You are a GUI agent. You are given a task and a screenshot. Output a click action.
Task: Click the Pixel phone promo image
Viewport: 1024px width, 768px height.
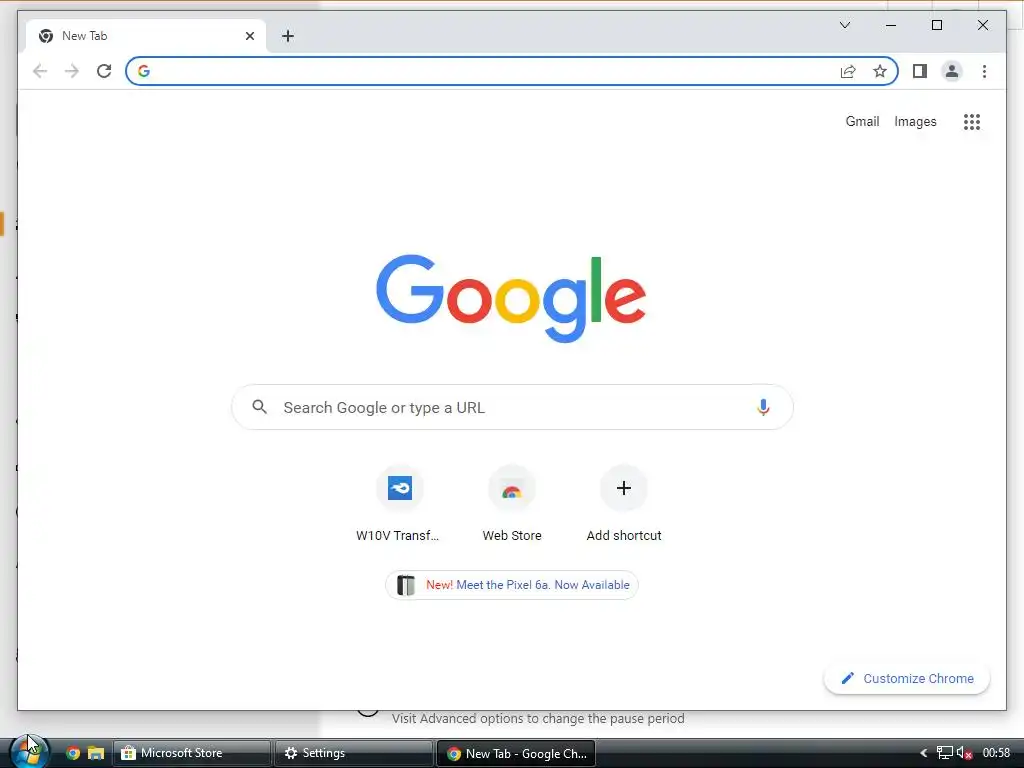(x=406, y=585)
